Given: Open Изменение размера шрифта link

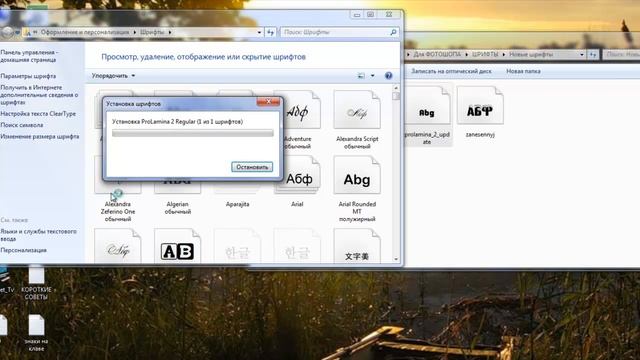Looking at the screenshot, I should tap(40, 137).
